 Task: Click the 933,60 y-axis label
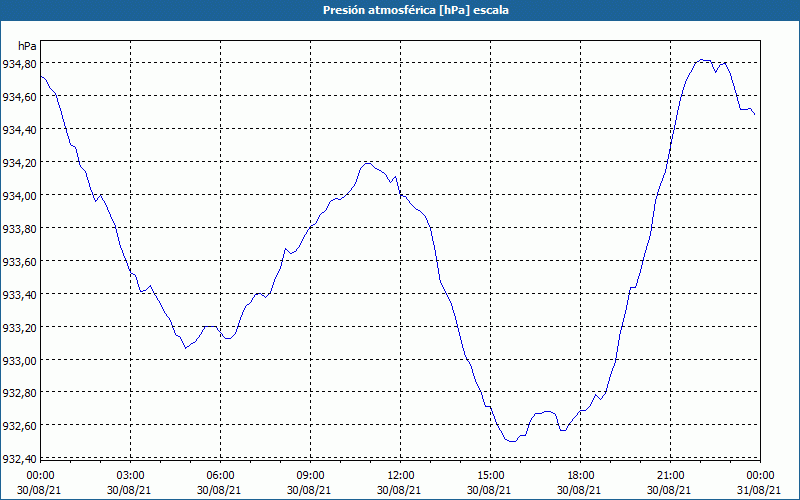[19, 261]
